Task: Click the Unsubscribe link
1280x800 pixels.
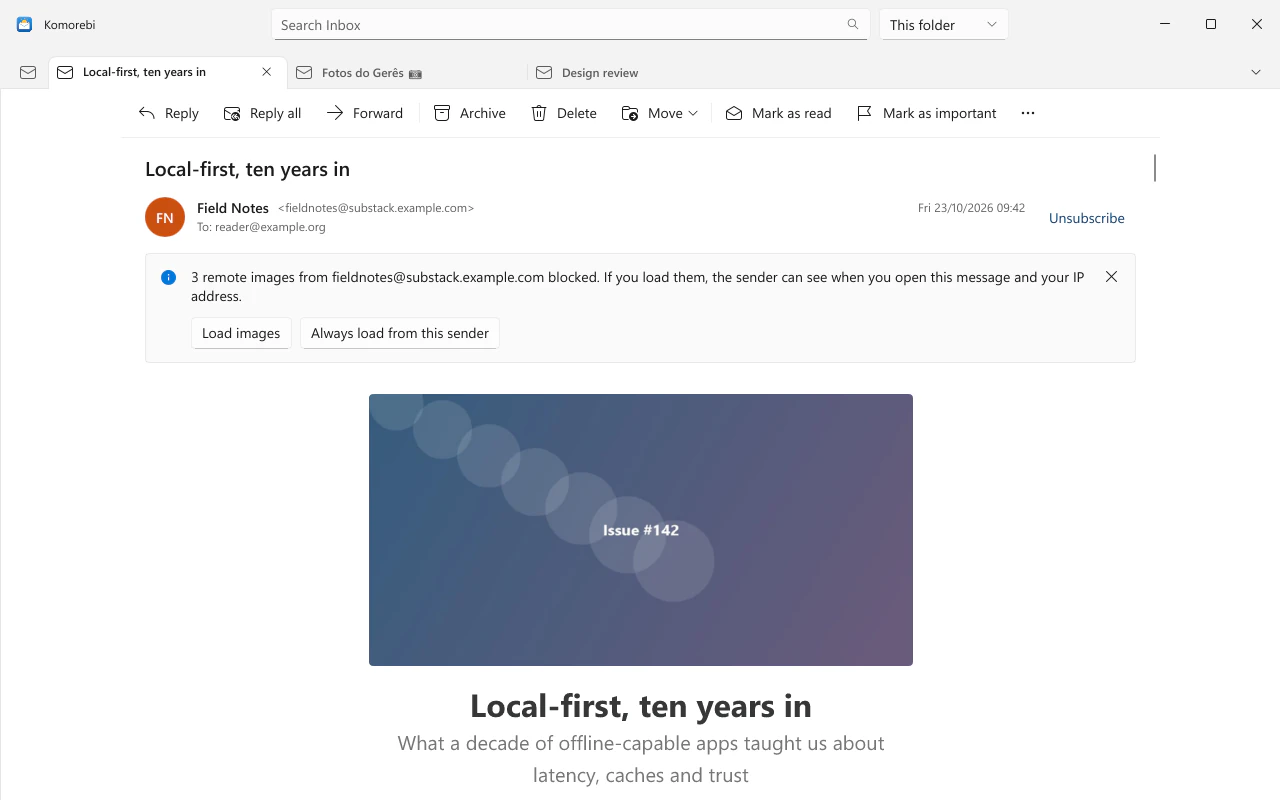Action: (1086, 218)
